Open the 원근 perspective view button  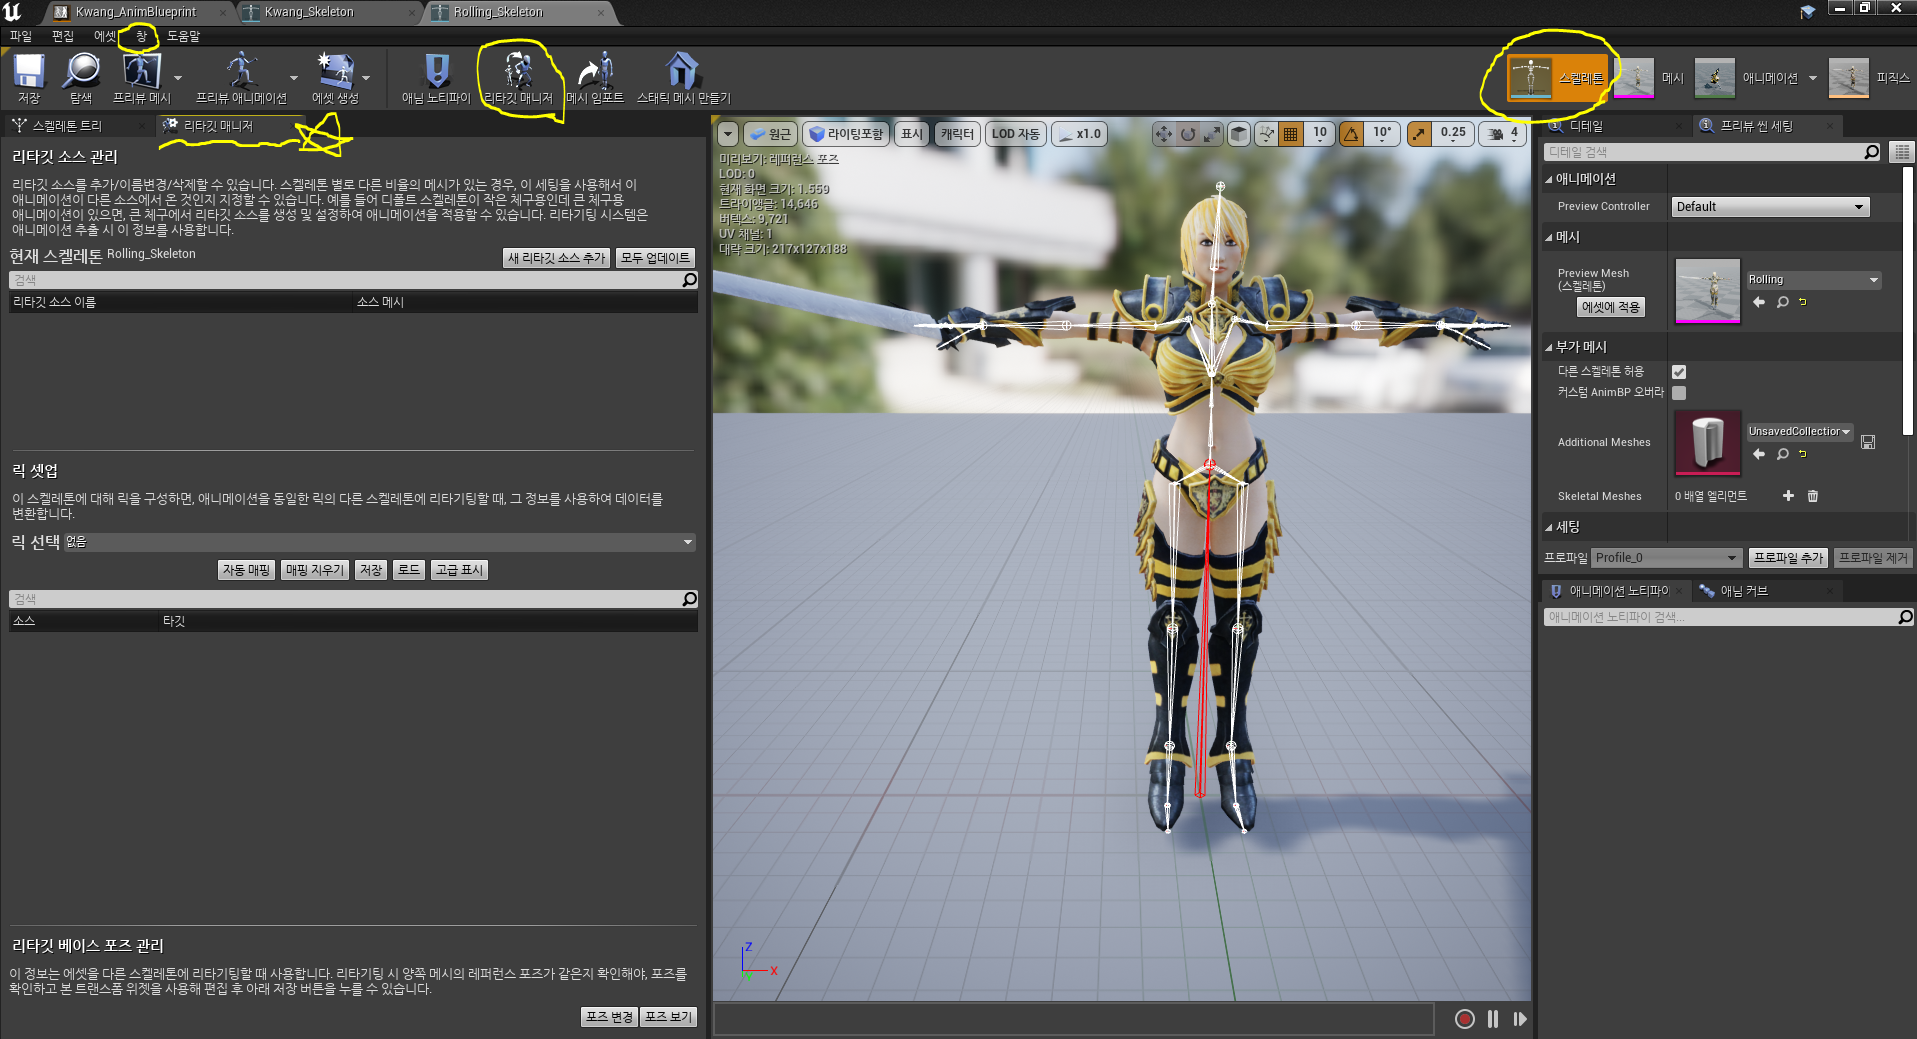pyautogui.click(x=770, y=134)
